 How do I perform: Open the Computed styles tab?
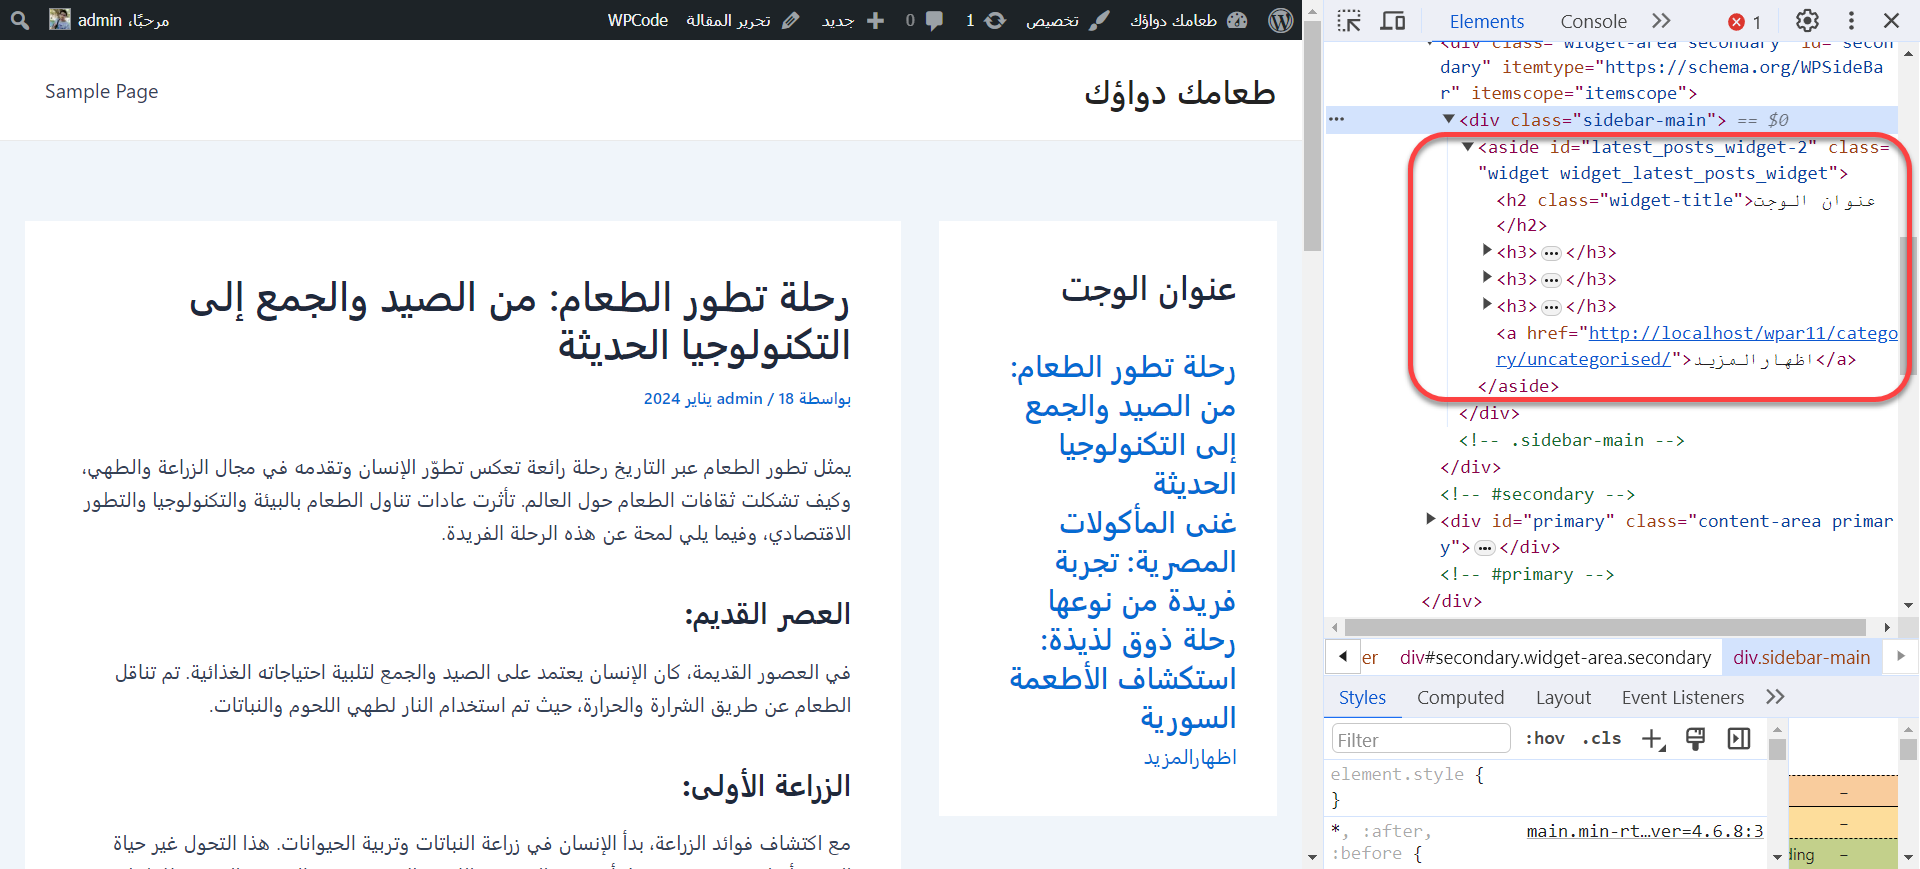tap(1460, 698)
